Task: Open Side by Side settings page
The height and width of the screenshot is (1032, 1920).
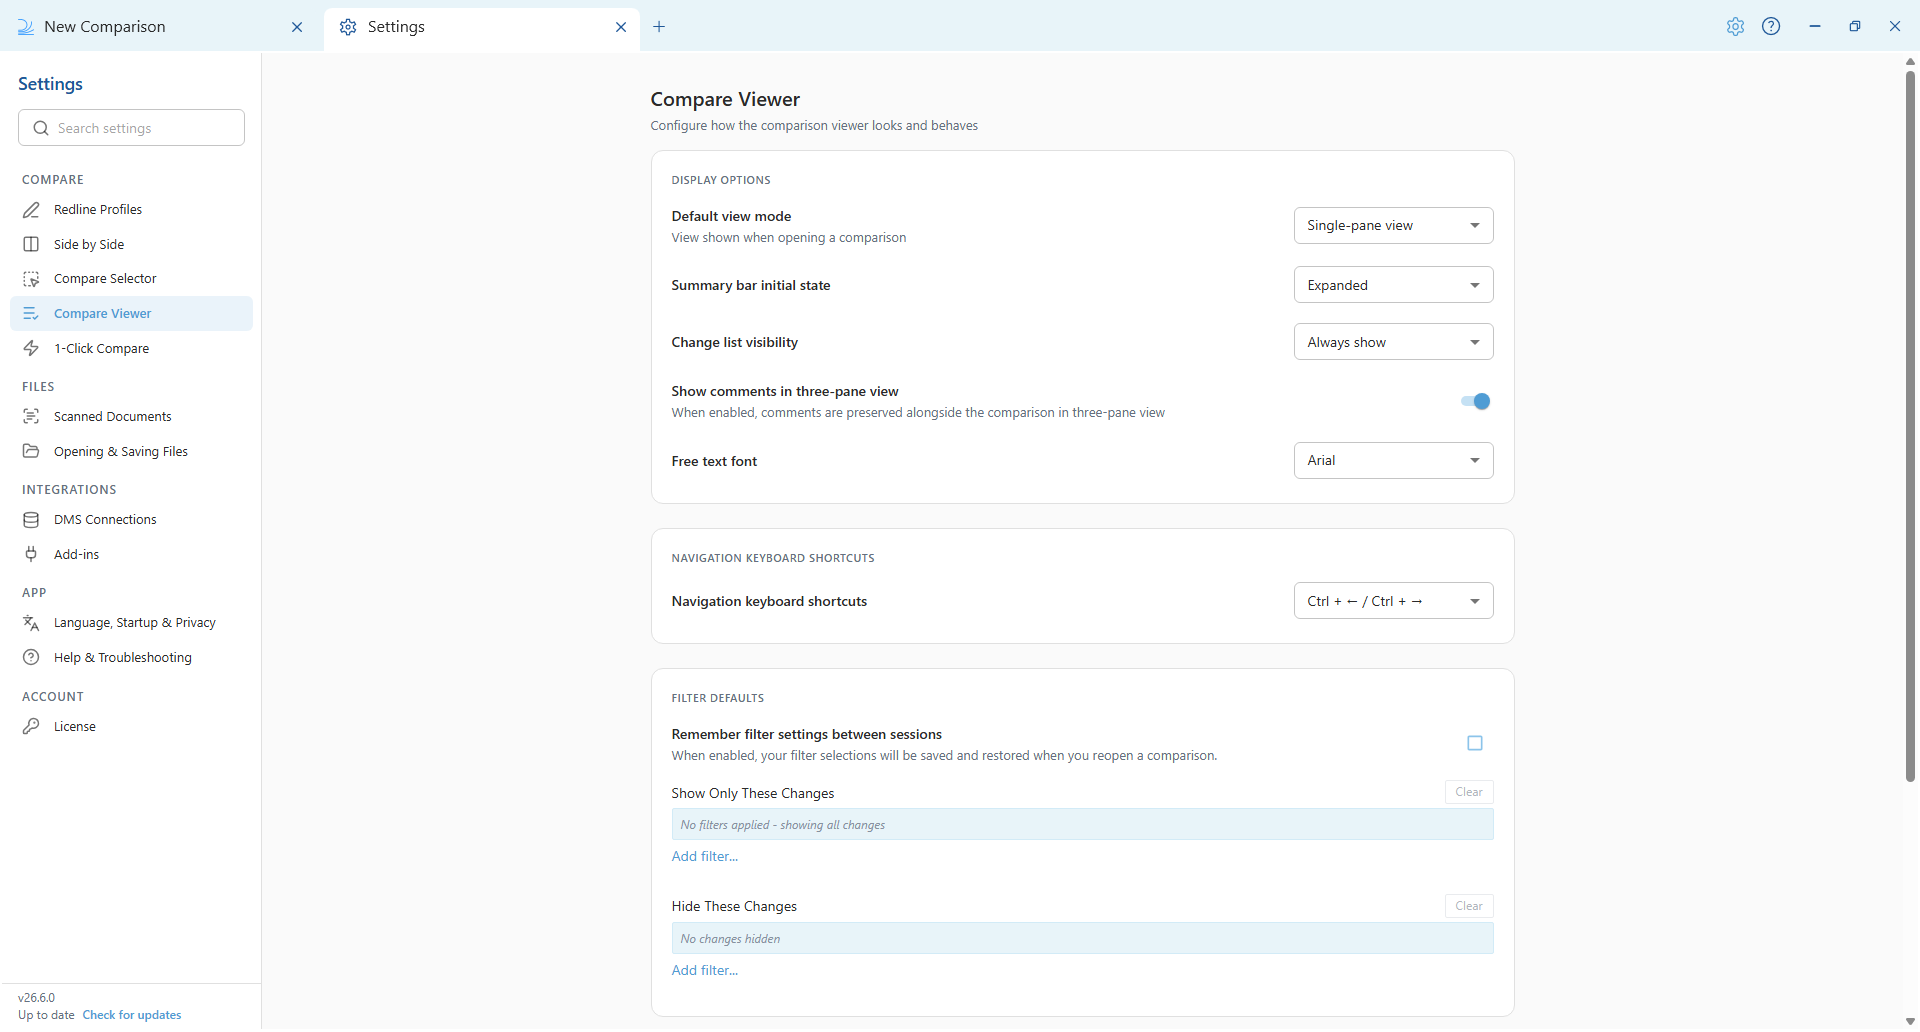Action: (x=131, y=245)
